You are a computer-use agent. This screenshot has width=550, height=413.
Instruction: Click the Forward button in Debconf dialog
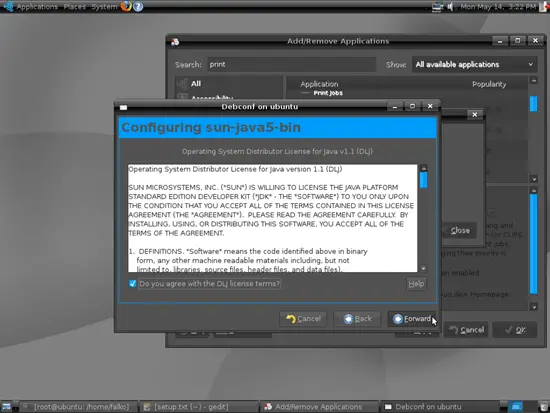pyautogui.click(x=412, y=319)
